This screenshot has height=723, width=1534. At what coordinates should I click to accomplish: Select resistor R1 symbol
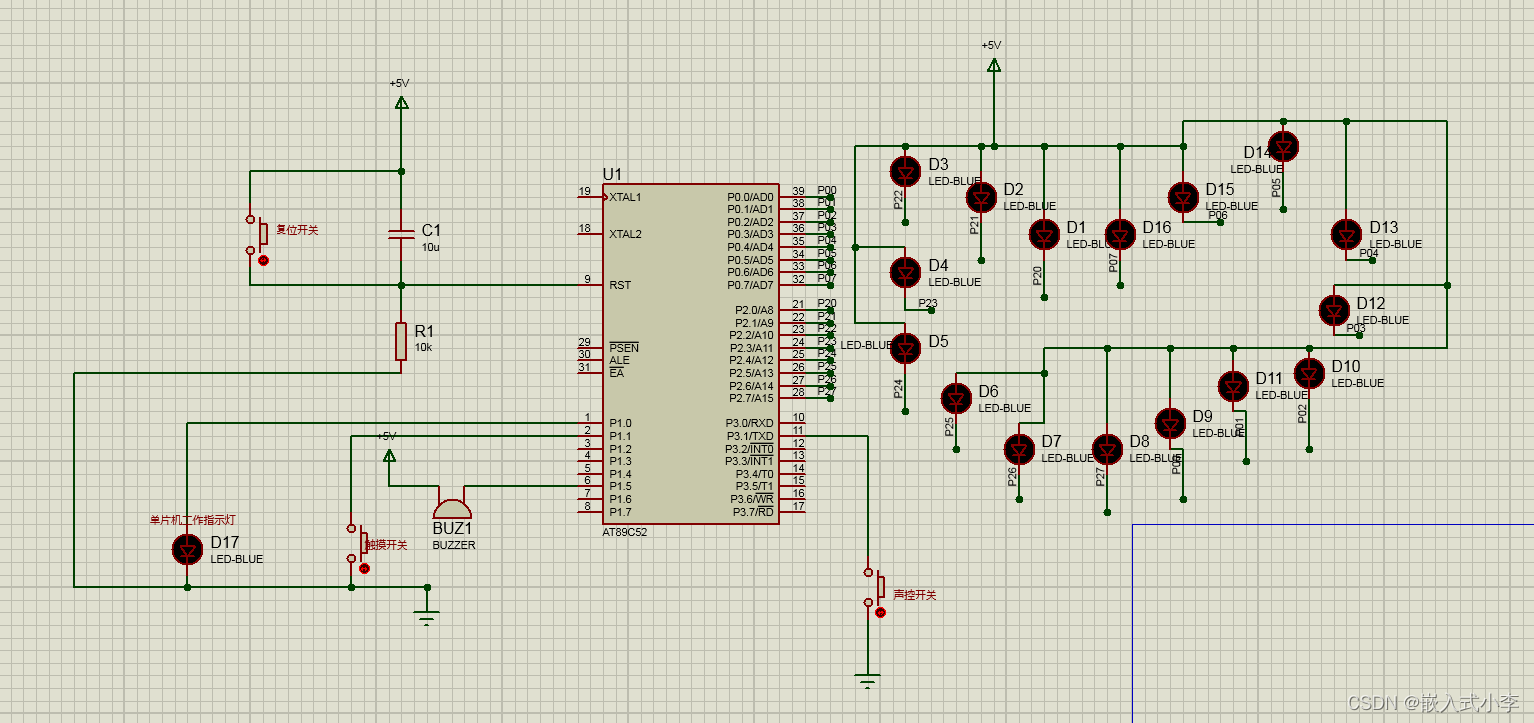coord(401,341)
